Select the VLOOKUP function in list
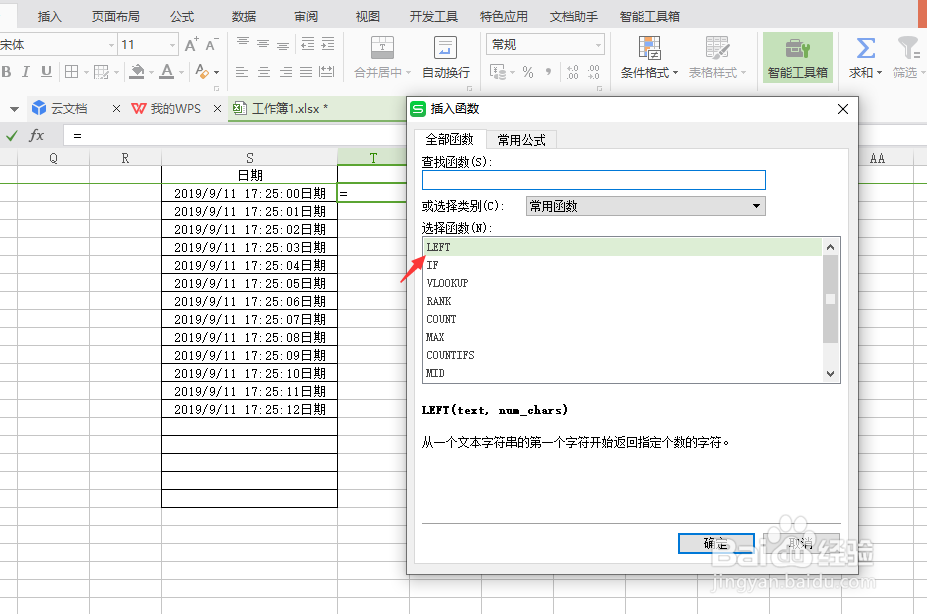The height and width of the screenshot is (614, 927). [623, 283]
